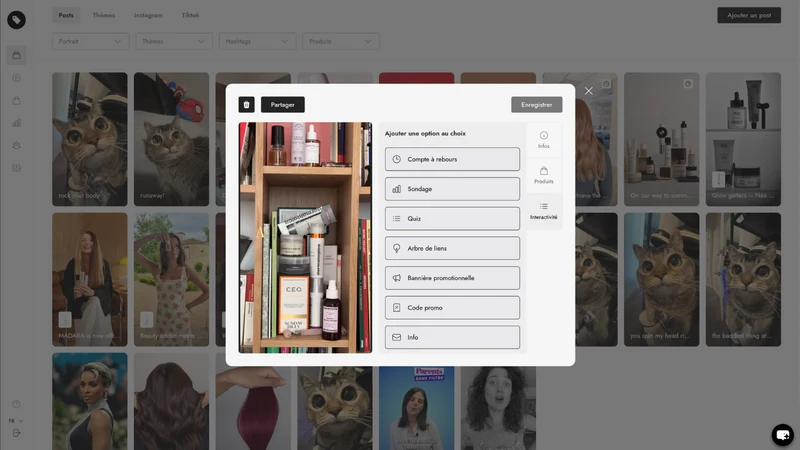Open the play/video sidebar icon

pyautogui.click(x=16, y=78)
